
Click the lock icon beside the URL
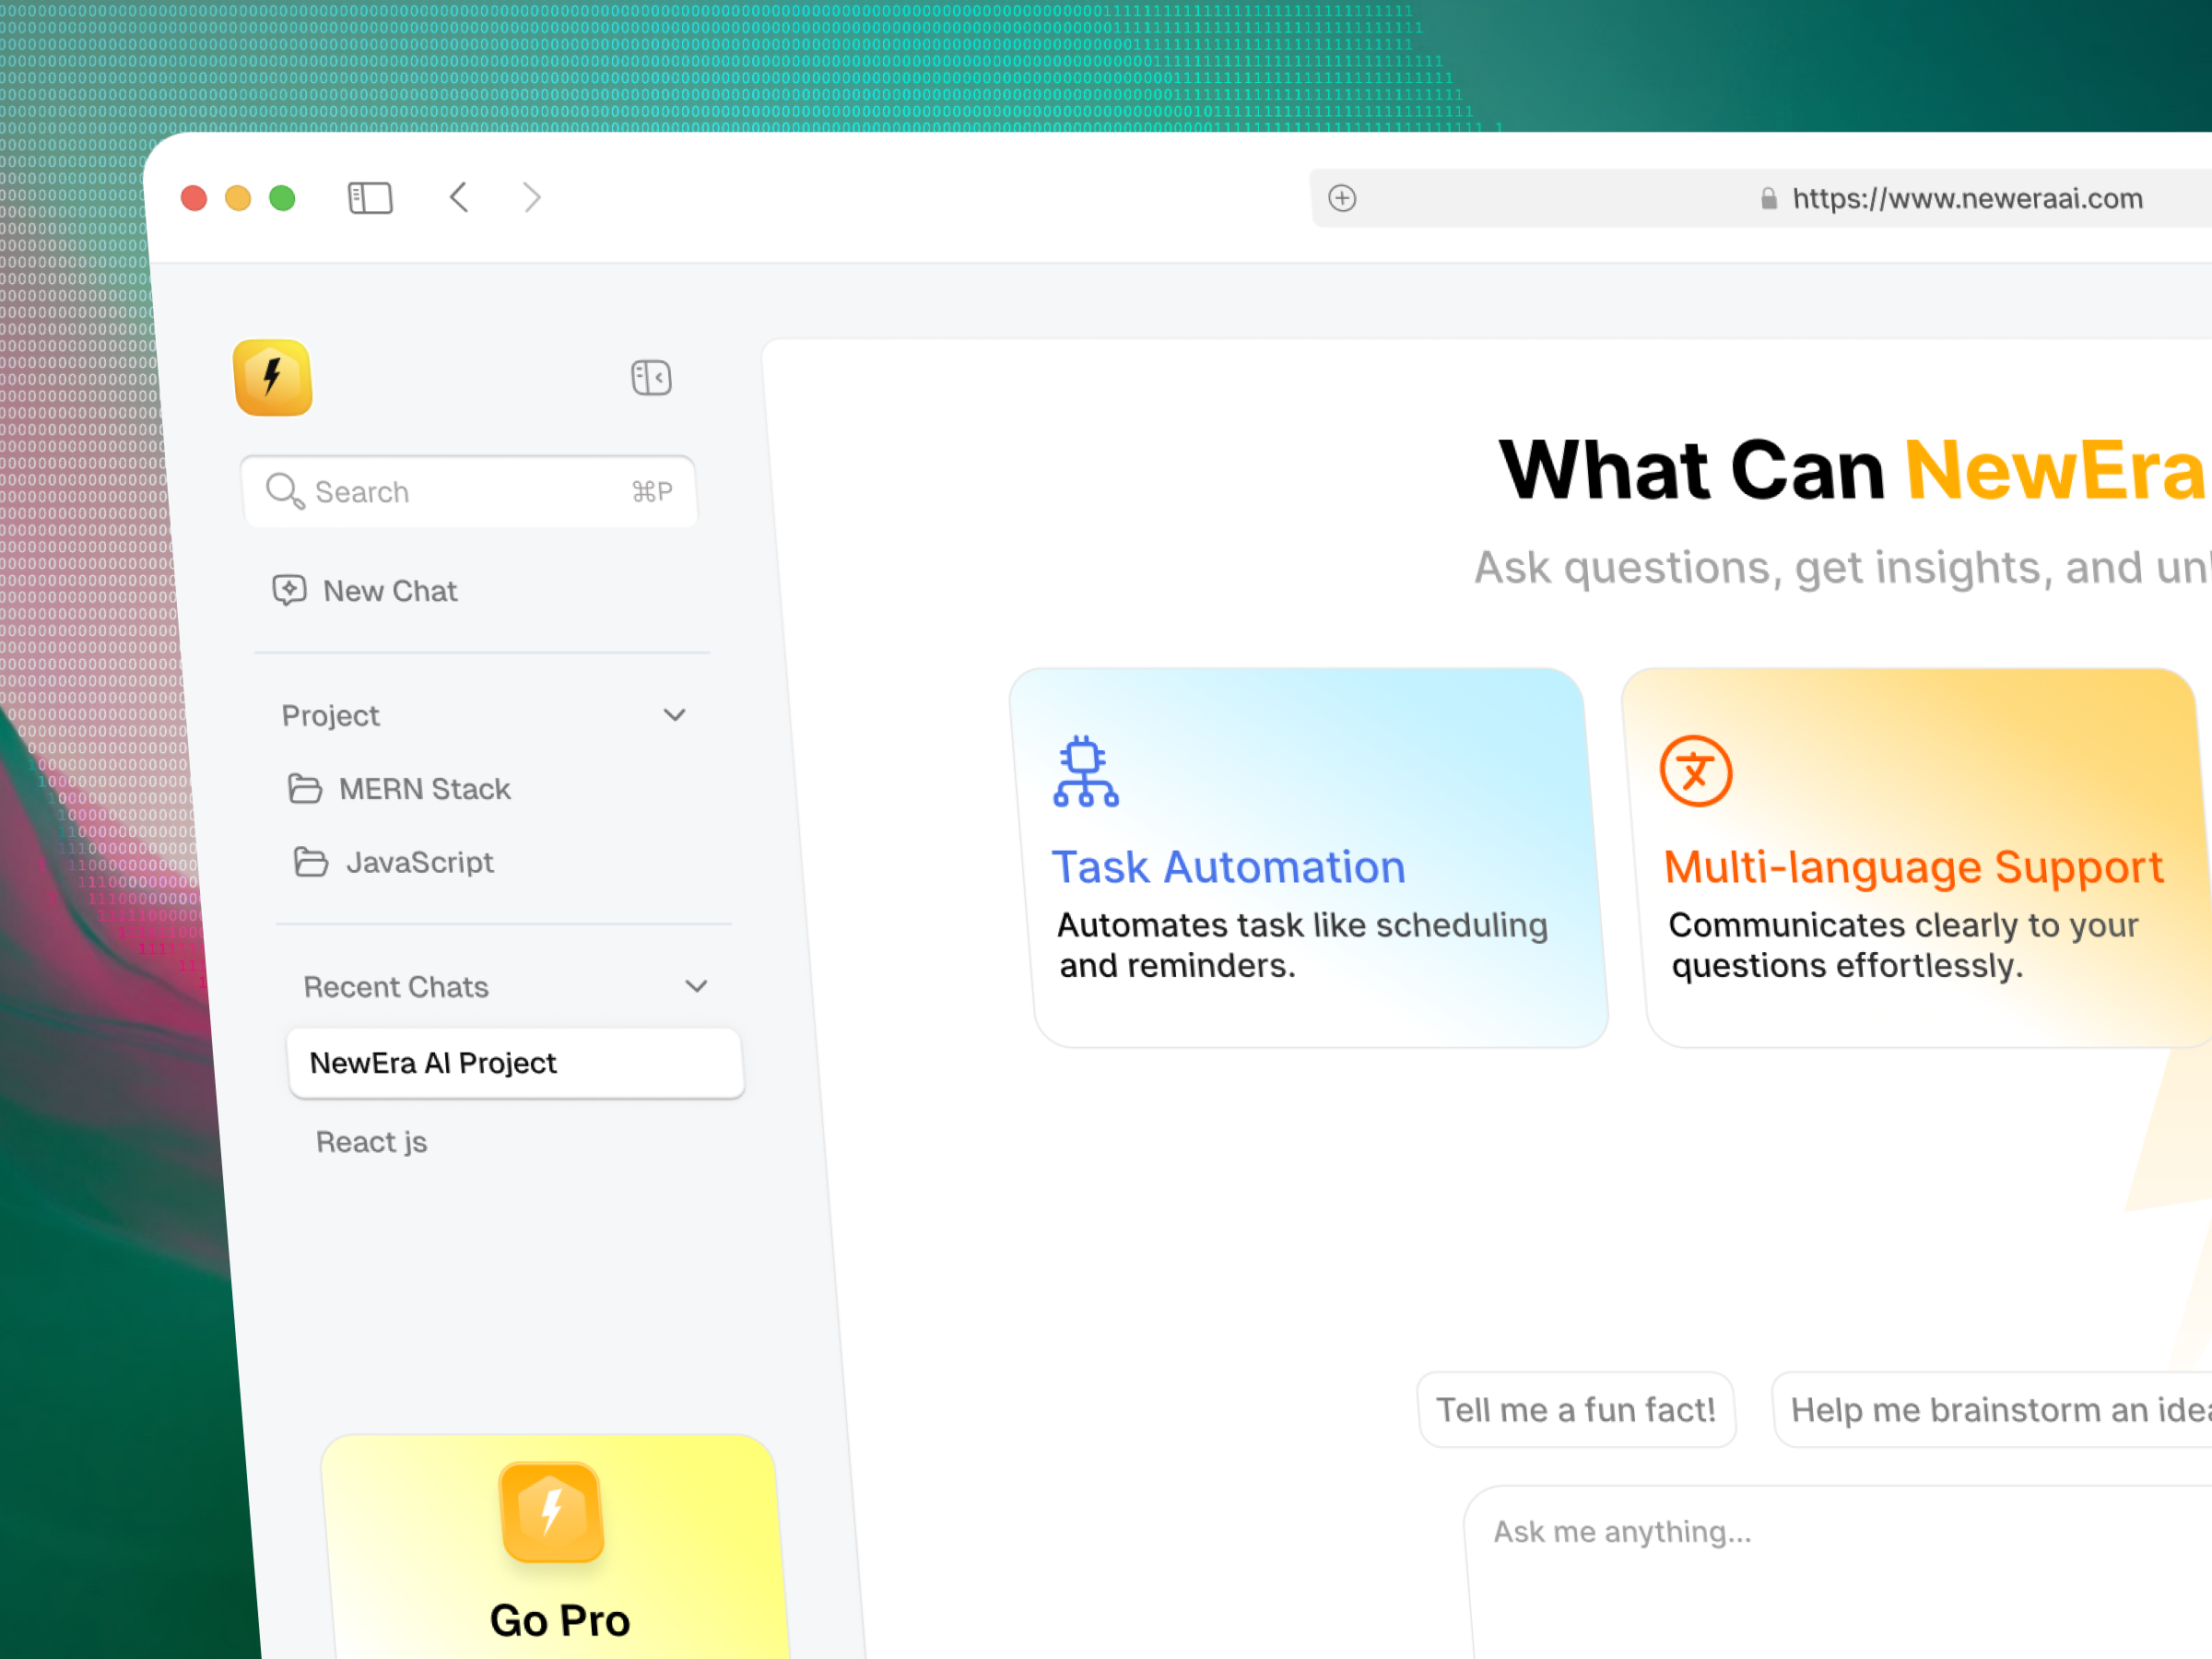click(1768, 198)
